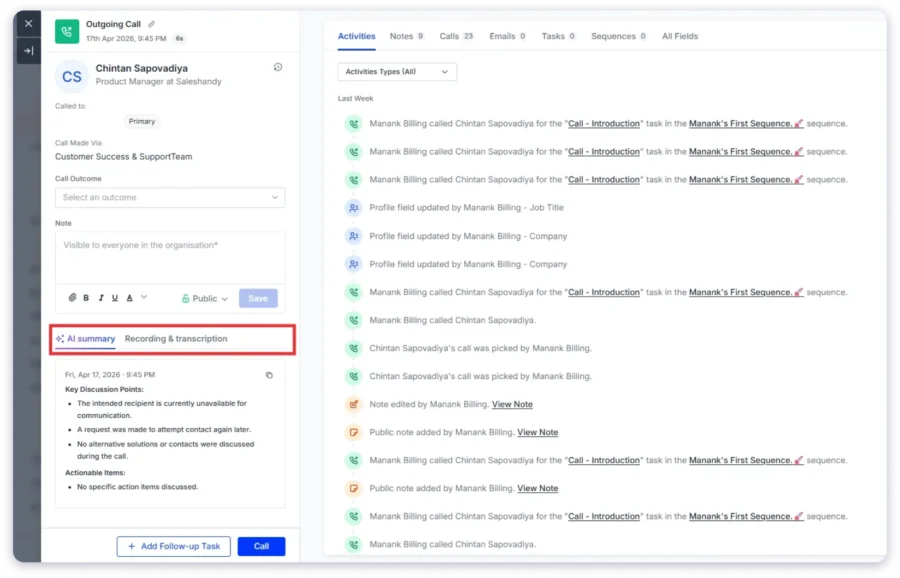Toggle underline formatting in the note editor
Screen dimensions: 900x578
115,298
